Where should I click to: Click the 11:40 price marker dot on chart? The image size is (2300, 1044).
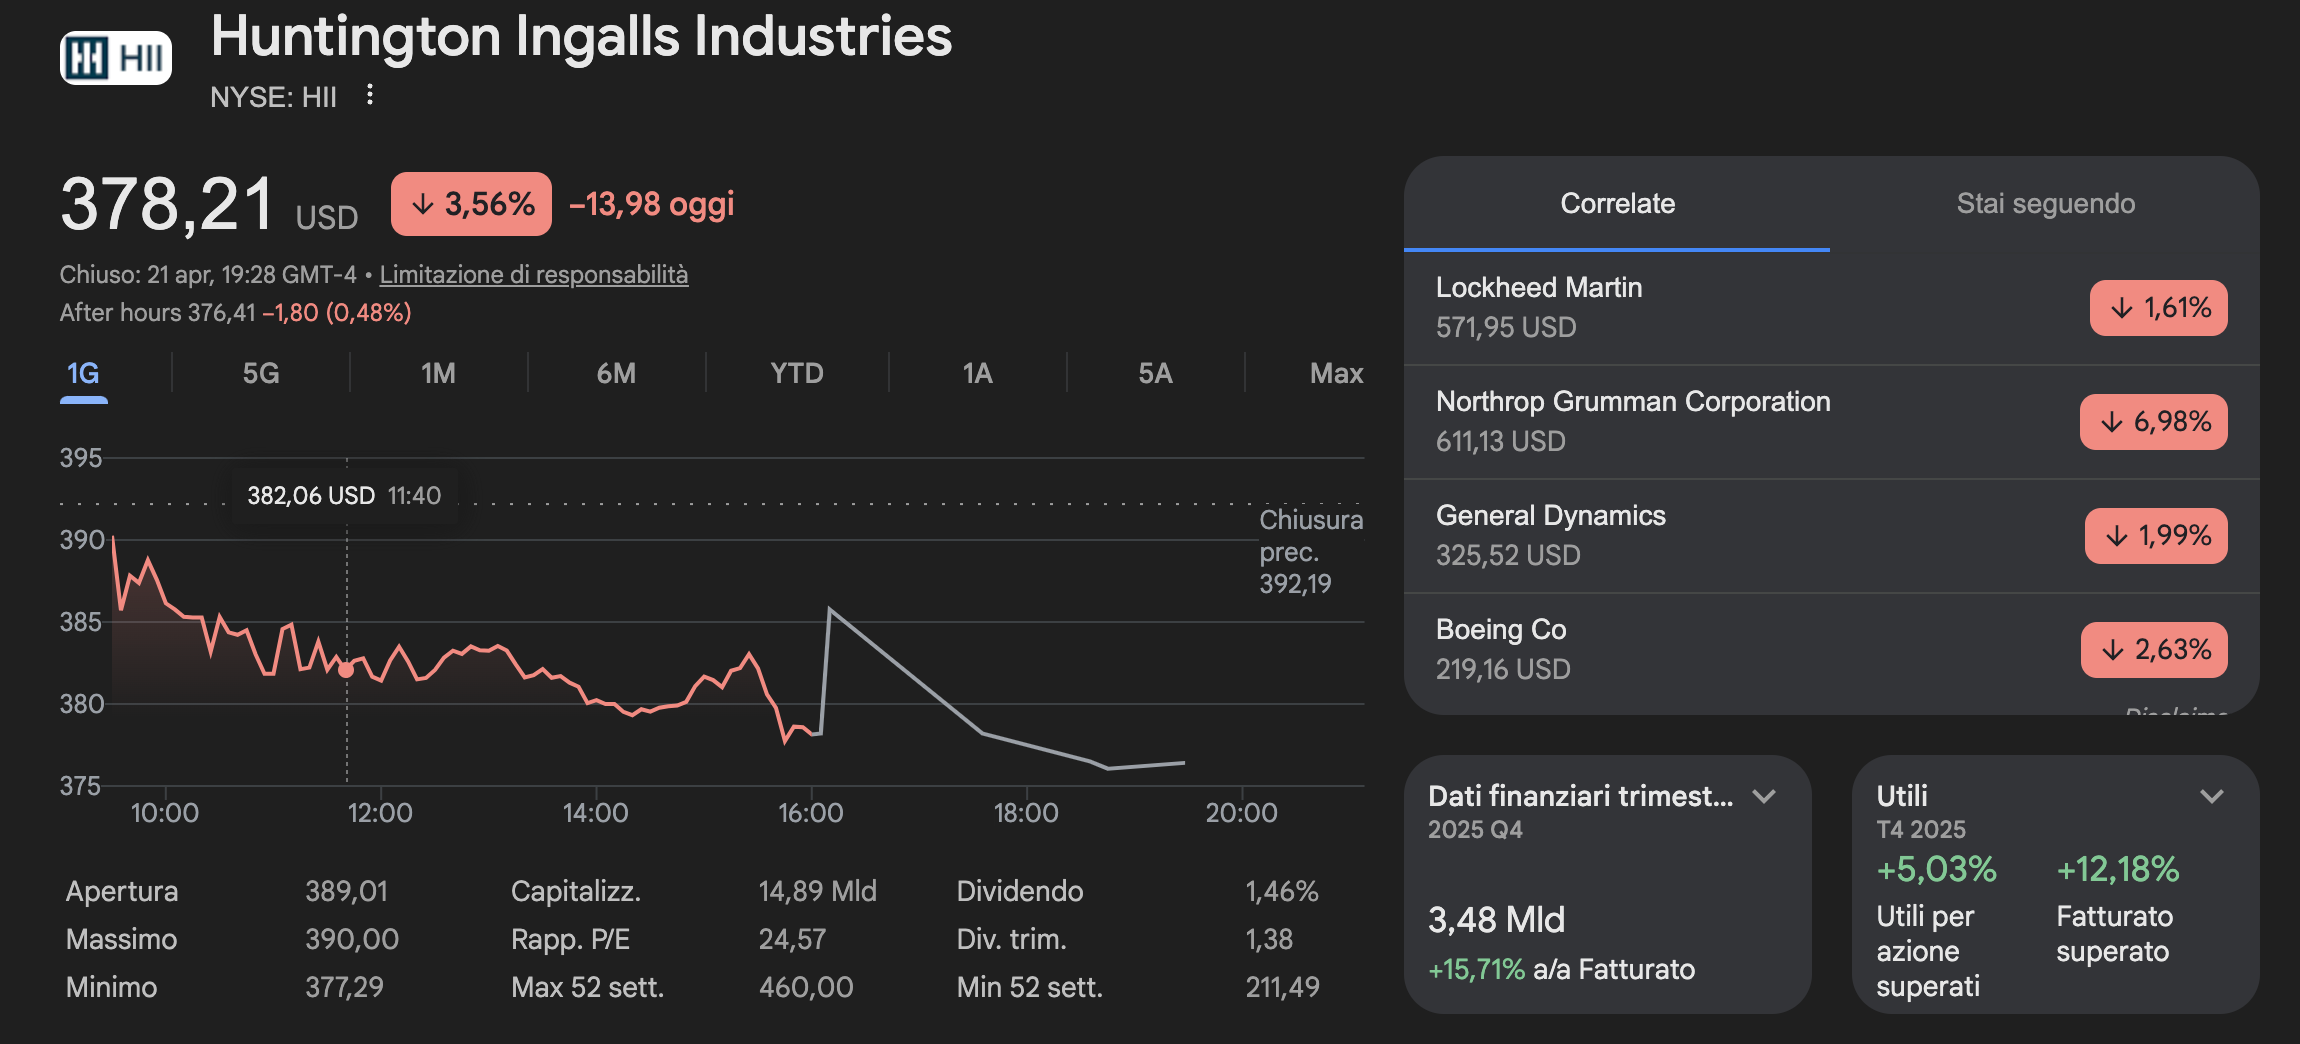point(346,670)
